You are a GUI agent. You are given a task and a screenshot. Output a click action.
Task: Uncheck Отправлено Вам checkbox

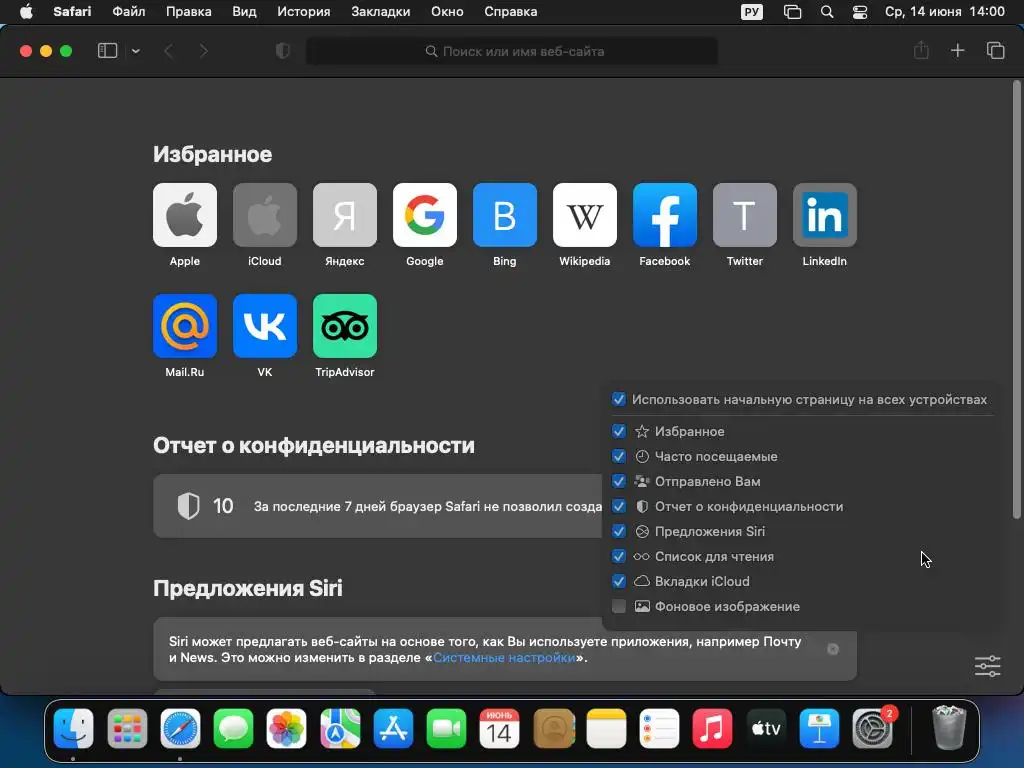tap(618, 481)
